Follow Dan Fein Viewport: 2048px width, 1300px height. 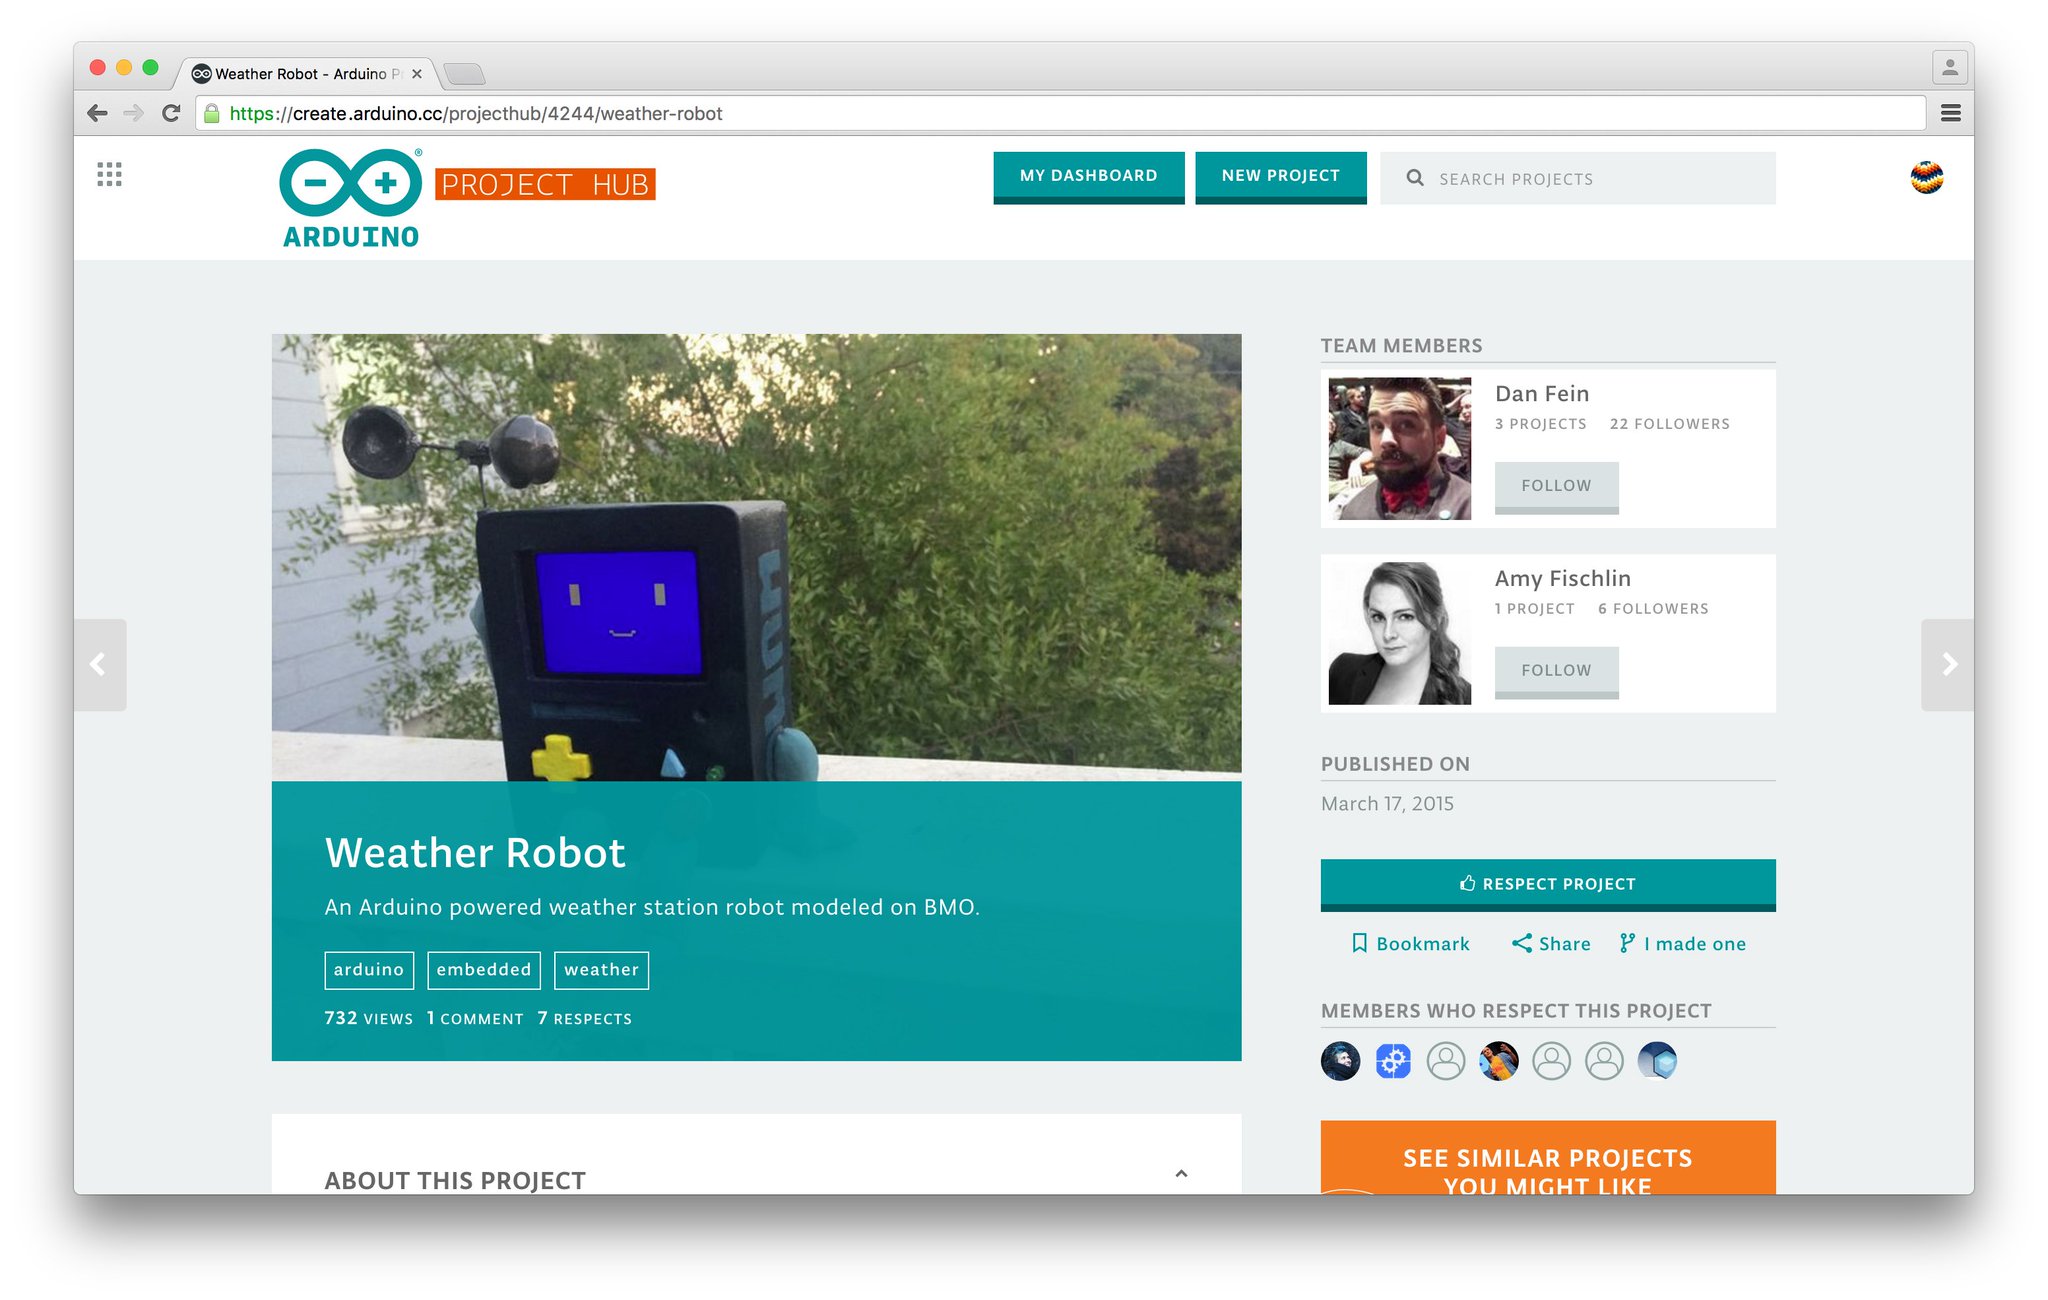pyautogui.click(x=1556, y=485)
